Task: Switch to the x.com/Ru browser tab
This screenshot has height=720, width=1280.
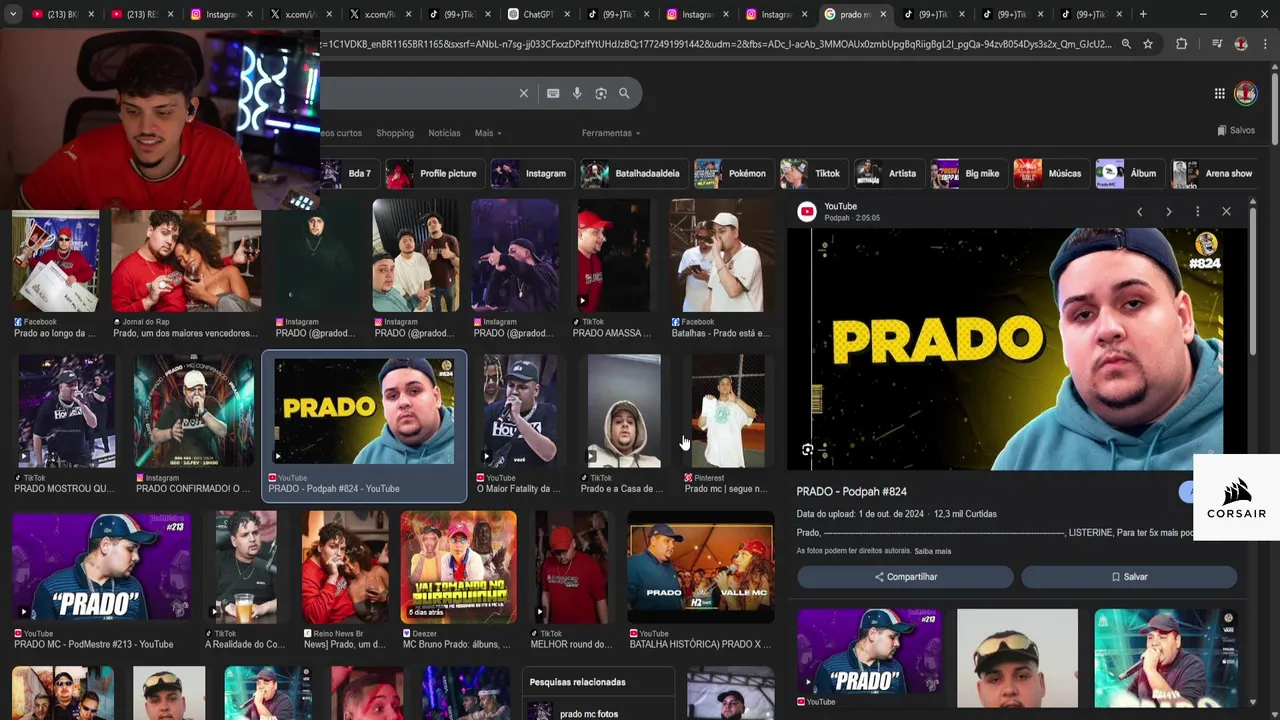Action: point(378,14)
